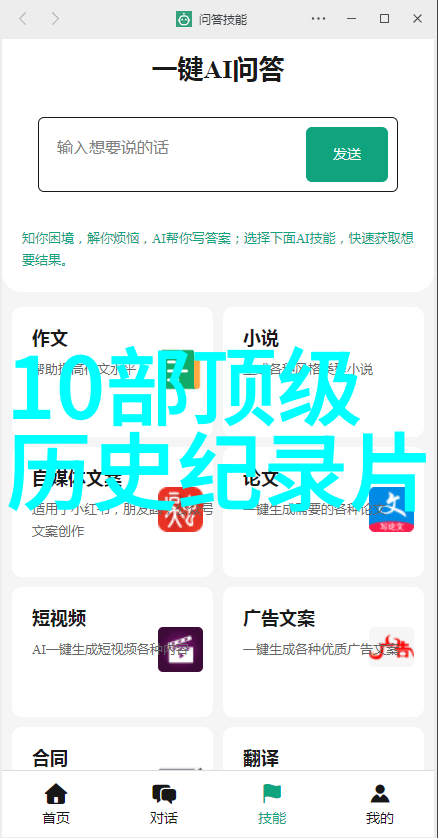438x838 pixels.
Task: Select the 短视频 card title
Action: (x=59, y=618)
